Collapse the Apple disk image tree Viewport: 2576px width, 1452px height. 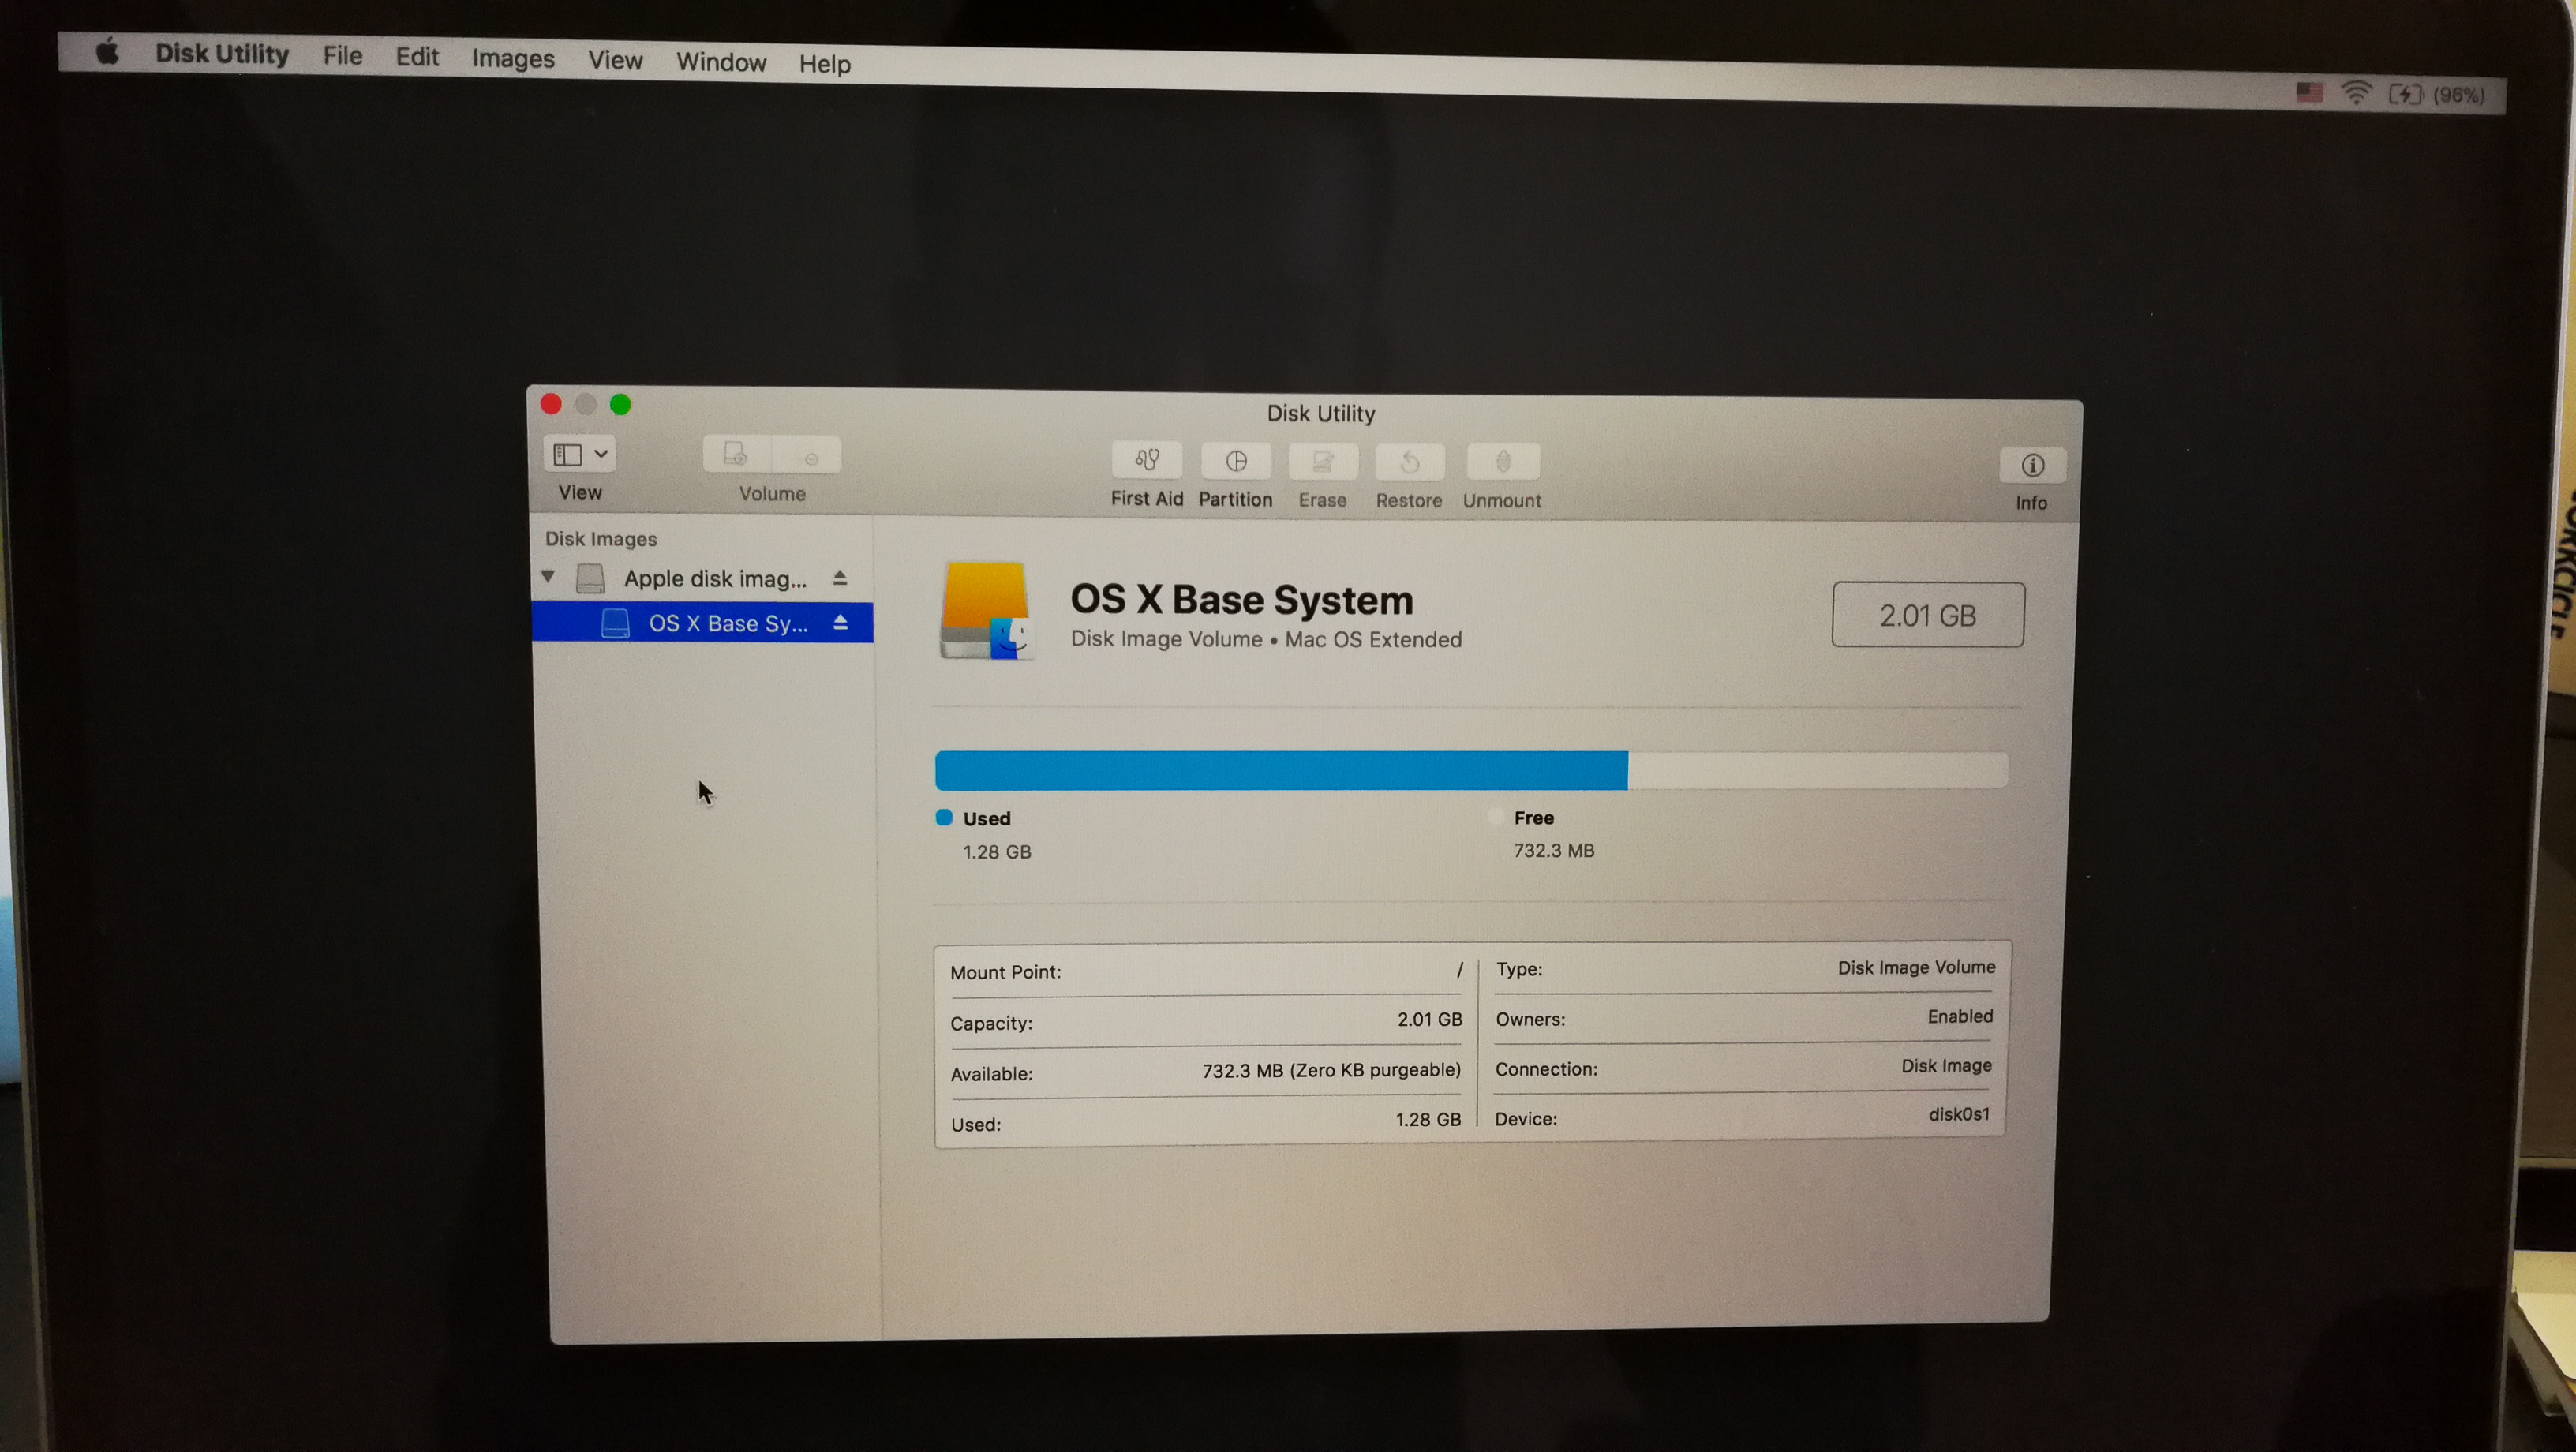coord(548,576)
